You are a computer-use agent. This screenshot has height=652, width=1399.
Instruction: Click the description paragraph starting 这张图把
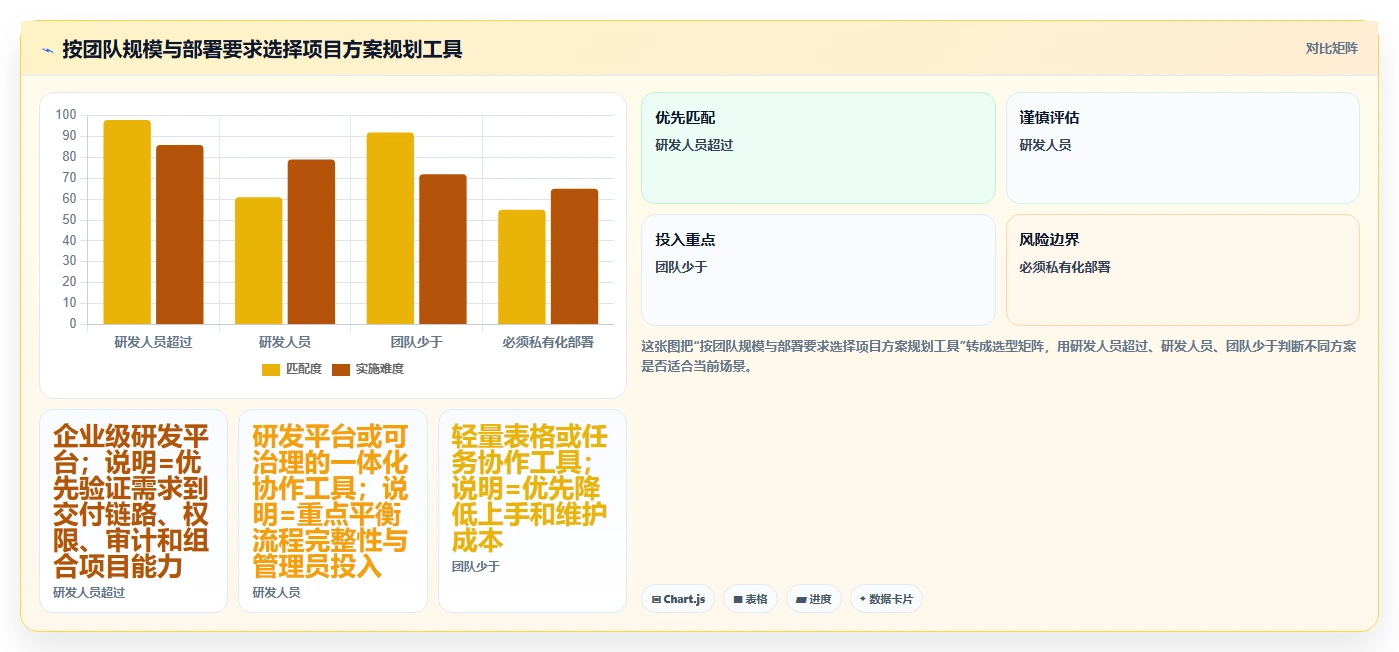coord(998,356)
